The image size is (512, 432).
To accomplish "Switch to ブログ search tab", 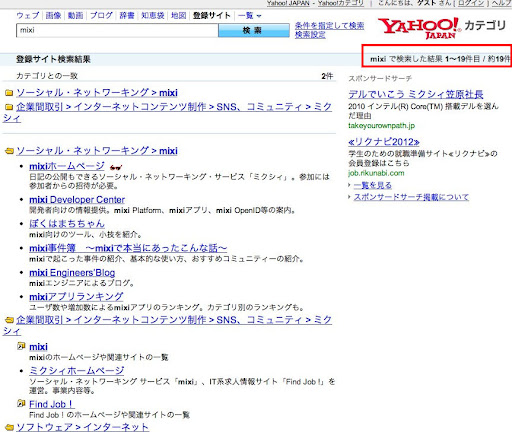I will coord(101,16).
